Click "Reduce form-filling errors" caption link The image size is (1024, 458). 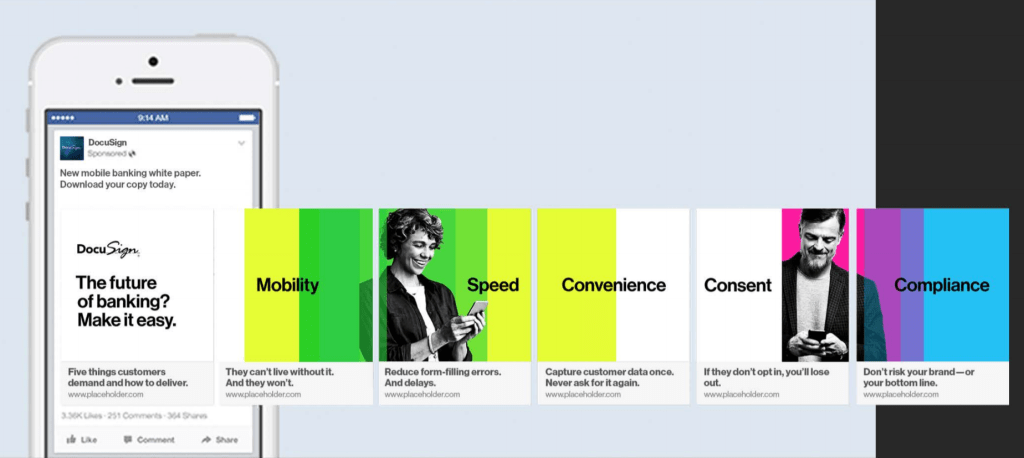[x=443, y=377]
